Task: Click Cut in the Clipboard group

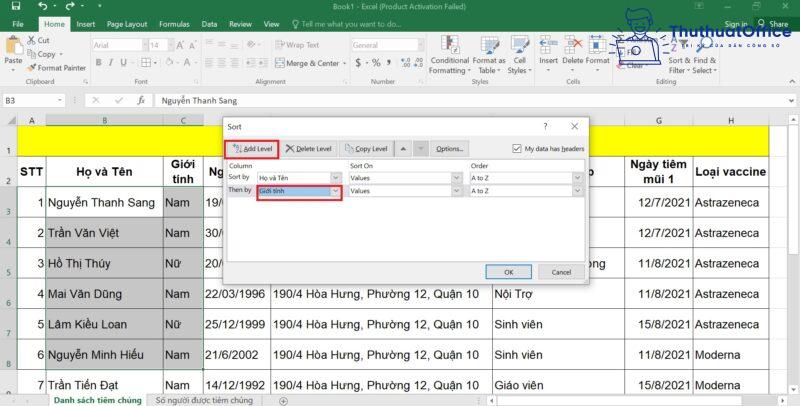Action: 38,40
